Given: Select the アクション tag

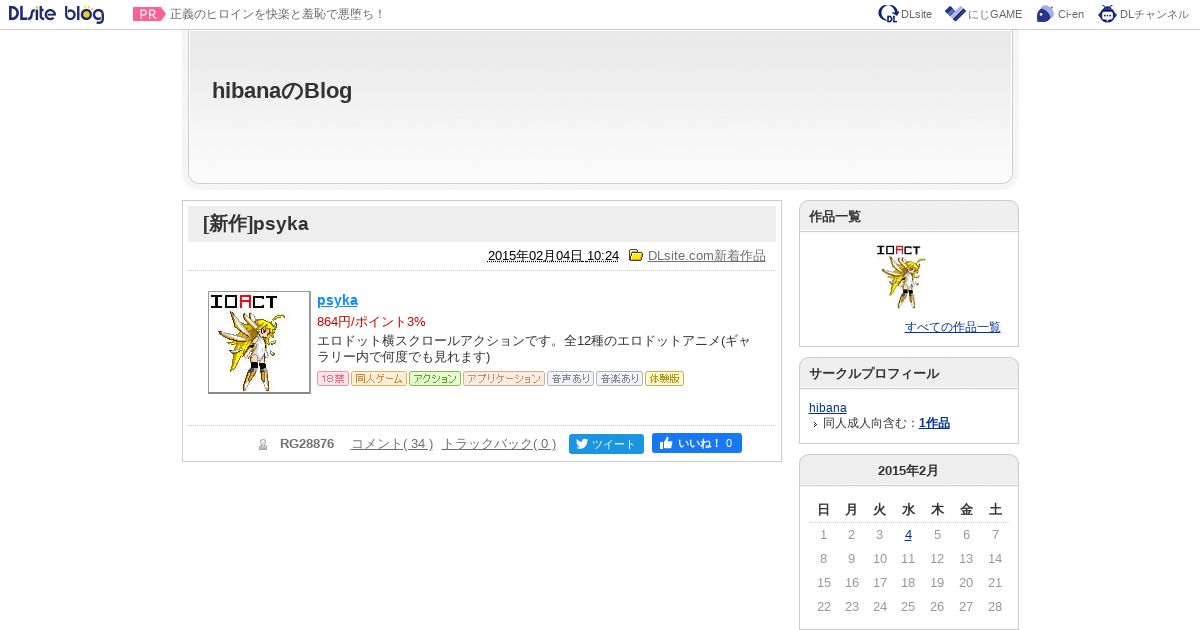Looking at the screenshot, I should [x=435, y=379].
